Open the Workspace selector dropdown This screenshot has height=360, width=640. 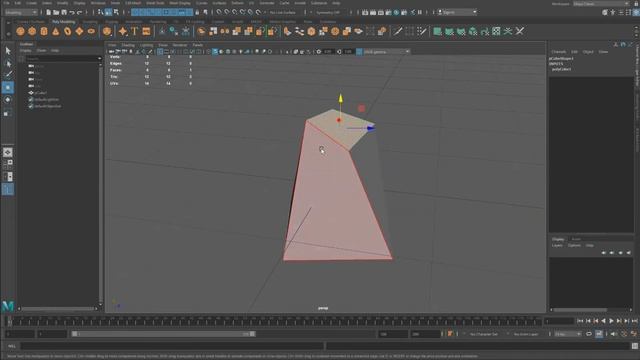point(601,3)
